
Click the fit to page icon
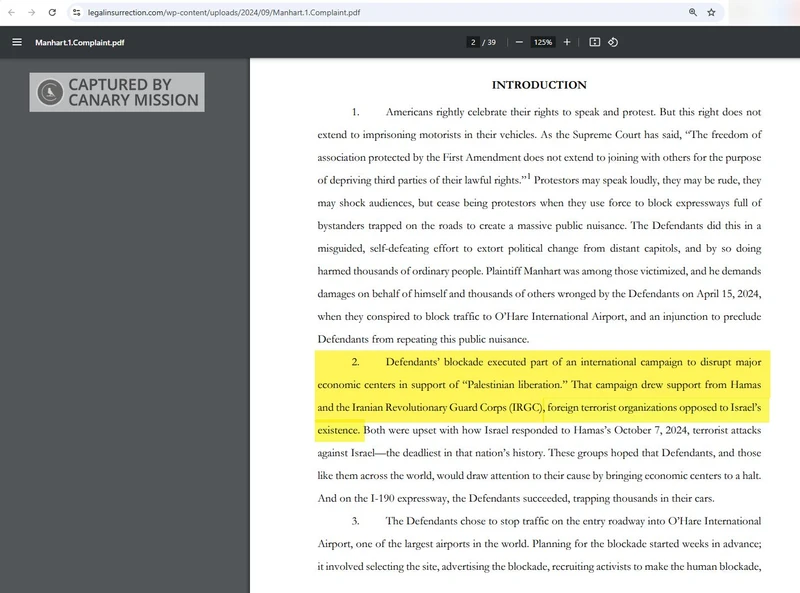point(594,42)
